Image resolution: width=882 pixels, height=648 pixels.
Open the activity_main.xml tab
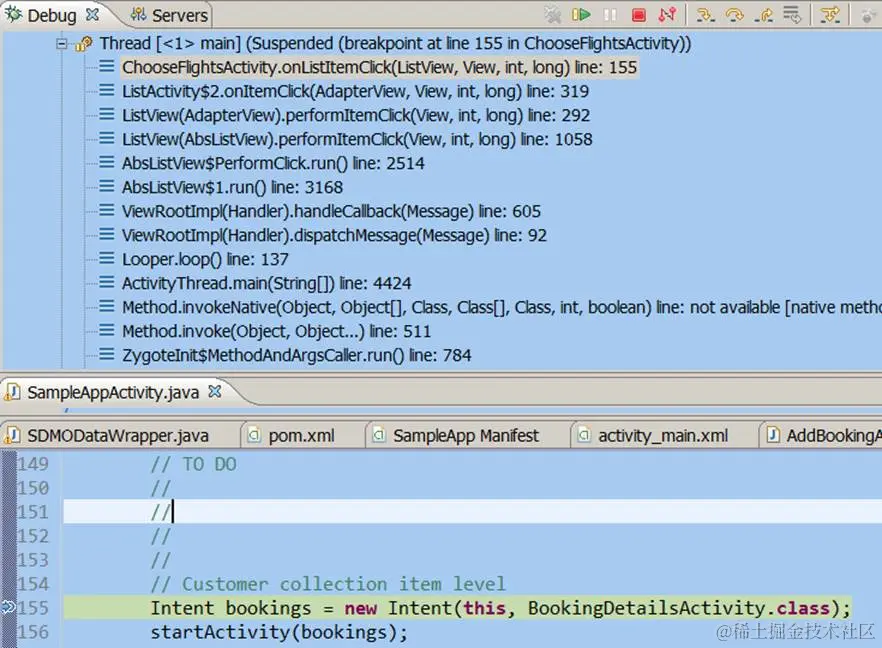[663, 435]
